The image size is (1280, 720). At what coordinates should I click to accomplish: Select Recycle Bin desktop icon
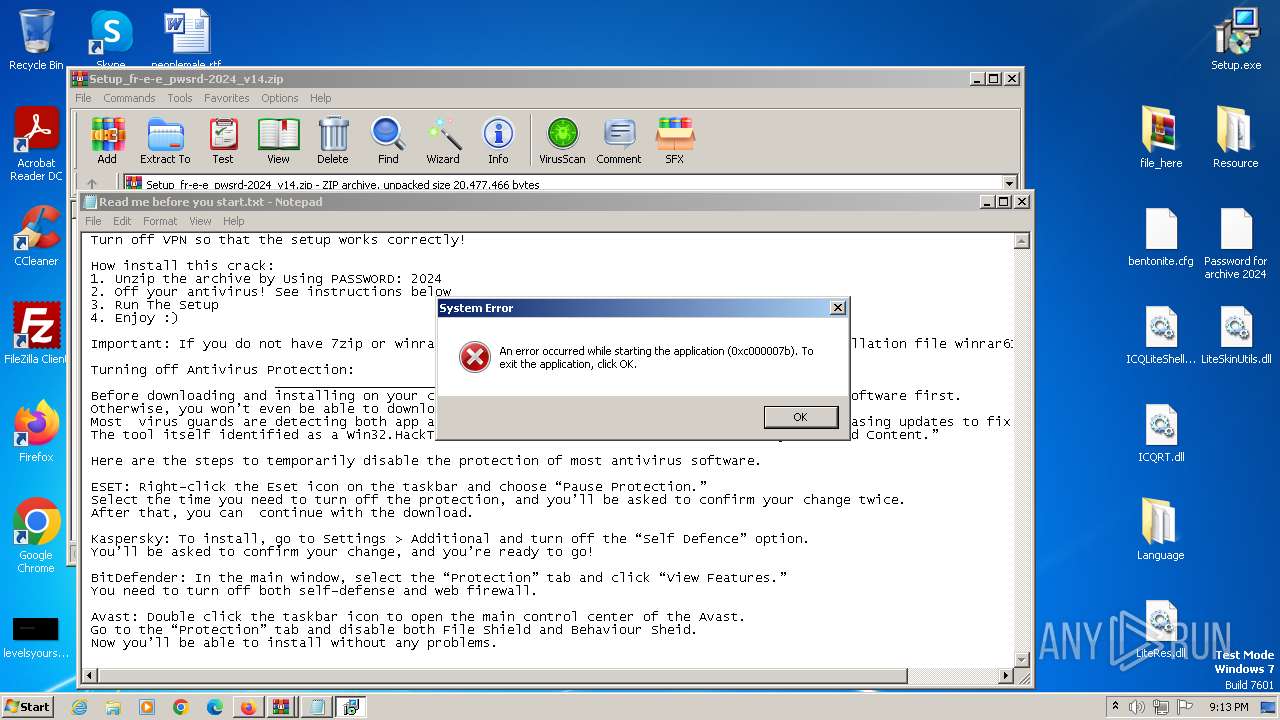coord(36,40)
